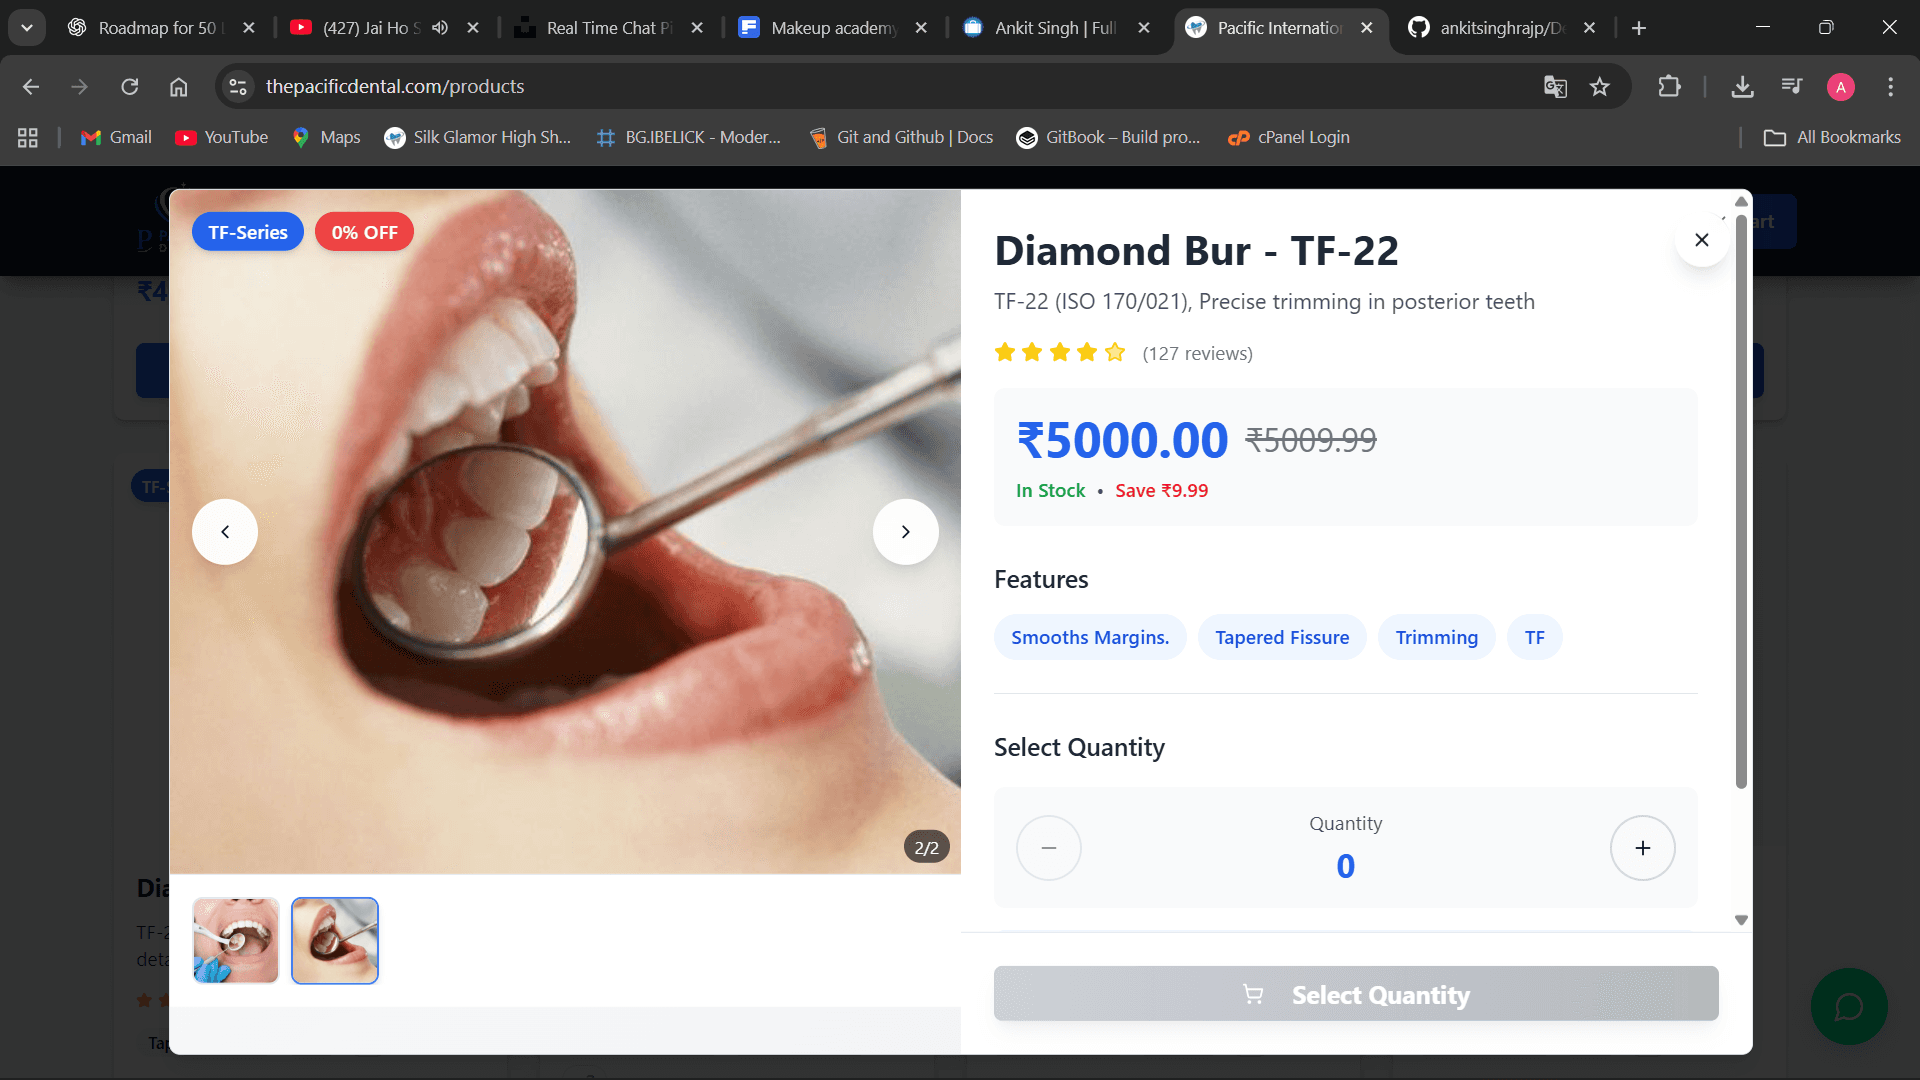Open the browser extensions puzzle icon

[x=1669, y=87]
